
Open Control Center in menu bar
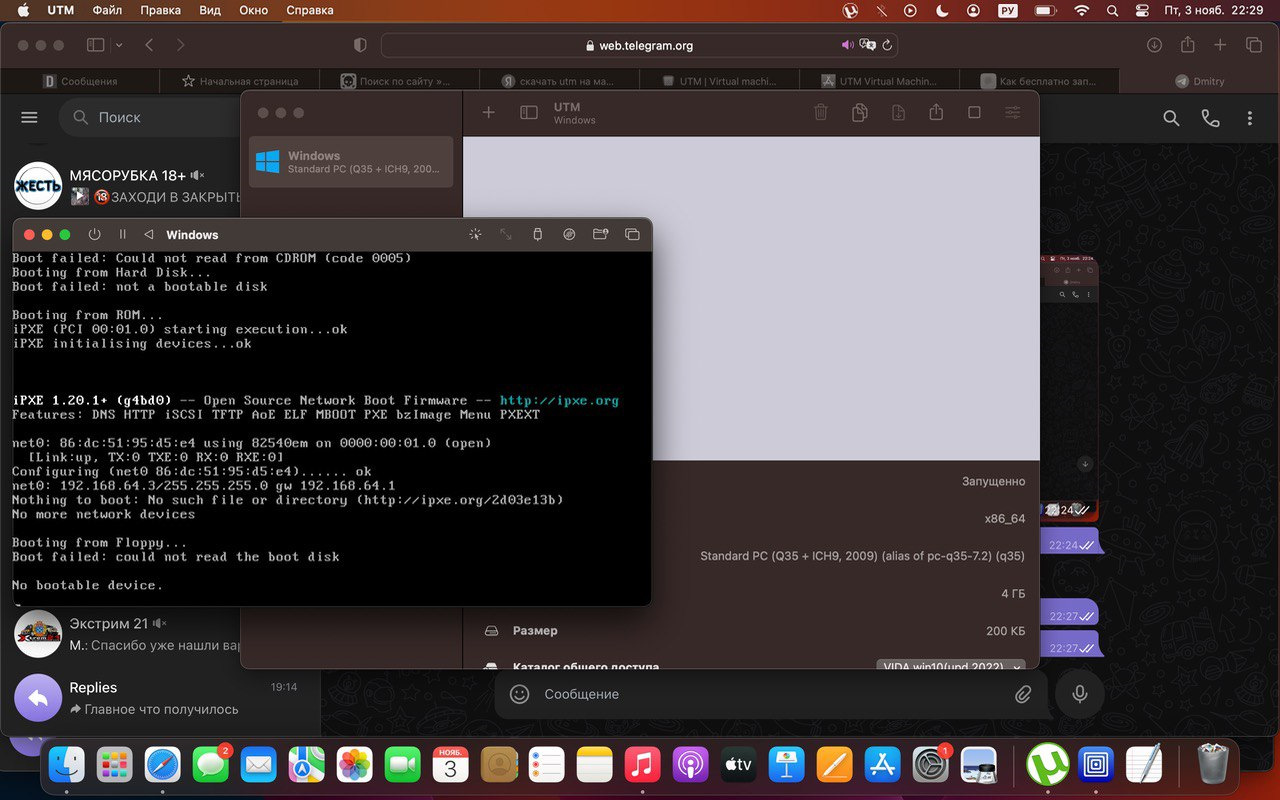(x=1142, y=11)
